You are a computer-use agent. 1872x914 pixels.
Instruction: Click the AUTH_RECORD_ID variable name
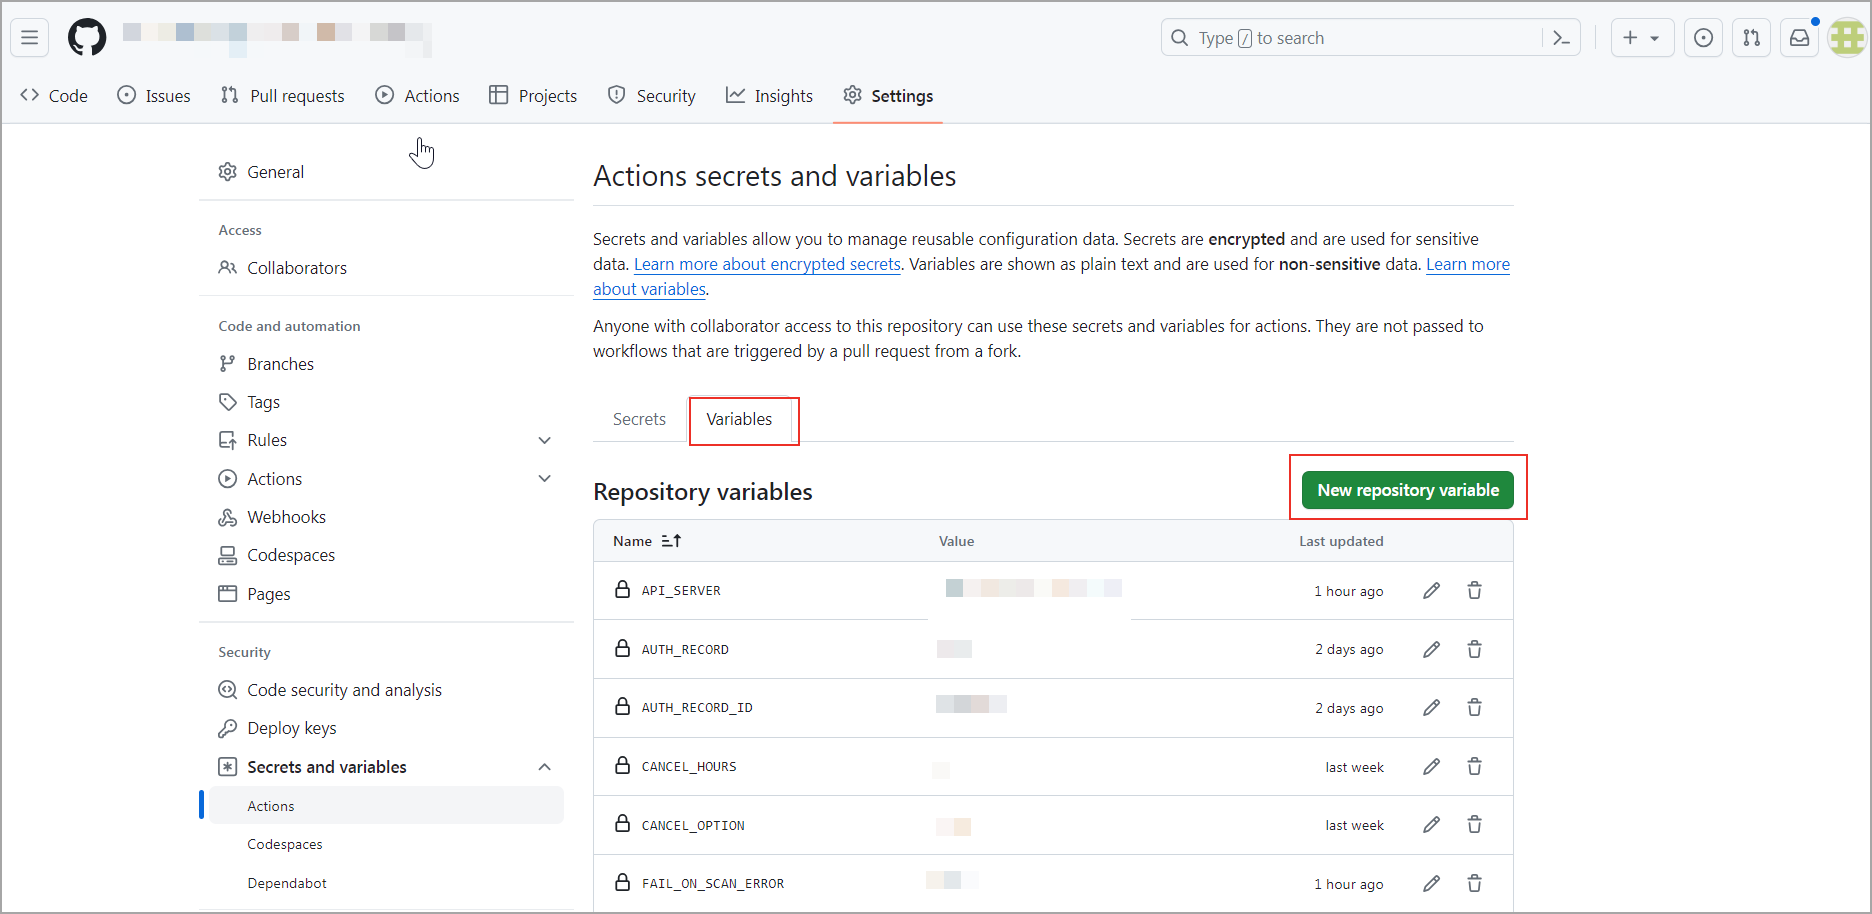point(697,708)
